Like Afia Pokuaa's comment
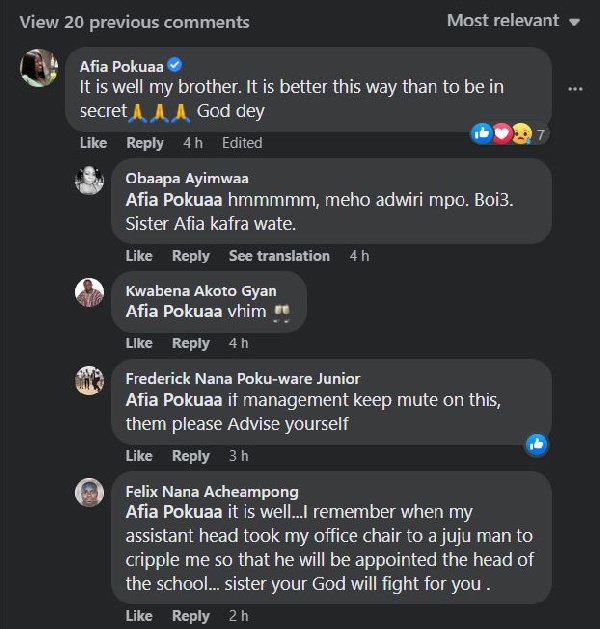This screenshot has height=629, width=600. click(93, 143)
